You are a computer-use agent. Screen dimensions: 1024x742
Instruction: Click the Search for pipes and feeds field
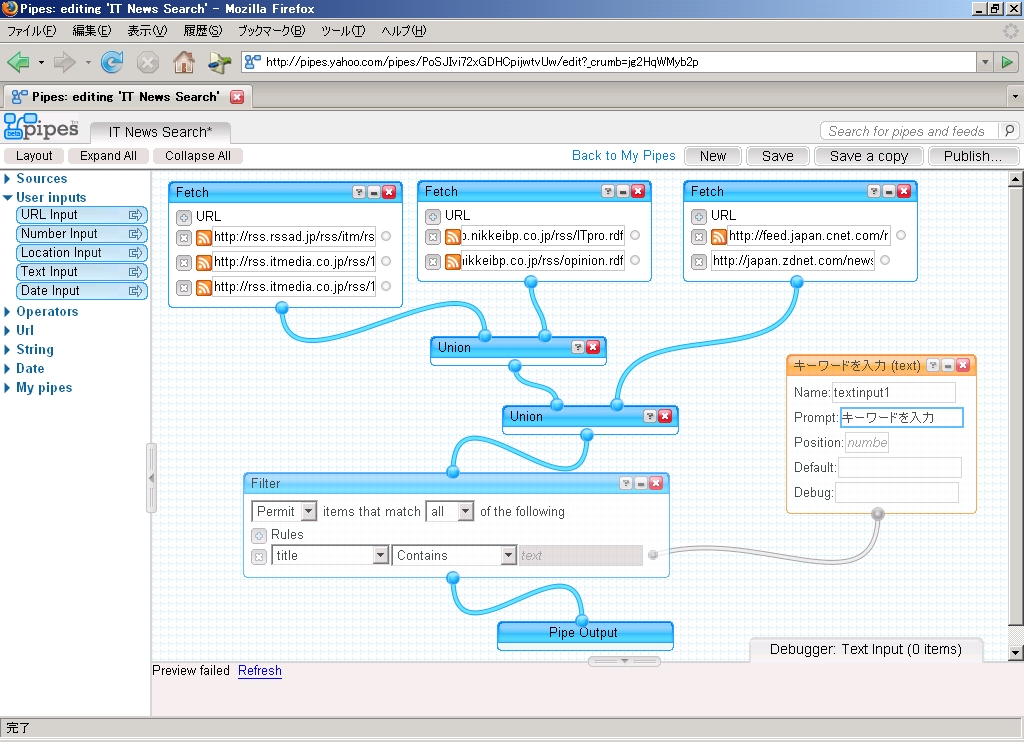pyautogui.click(x=908, y=131)
